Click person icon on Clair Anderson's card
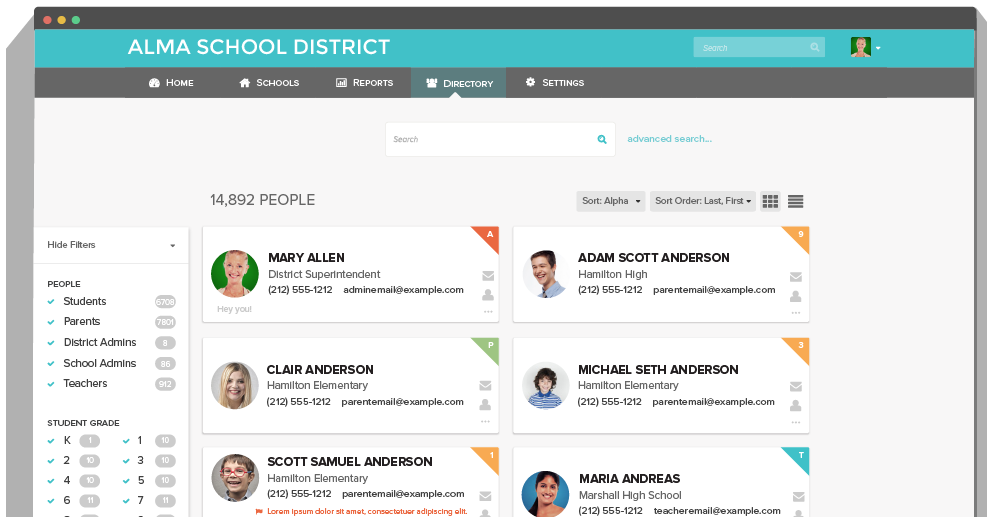990x517 pixels. tap(486, 405)
